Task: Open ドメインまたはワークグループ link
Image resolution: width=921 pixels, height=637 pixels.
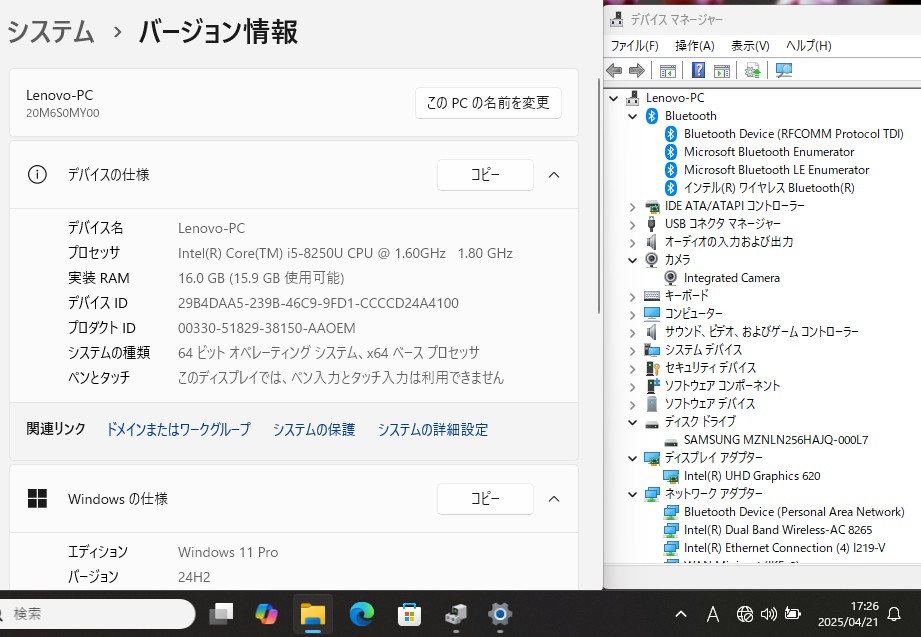Action: 178,430
